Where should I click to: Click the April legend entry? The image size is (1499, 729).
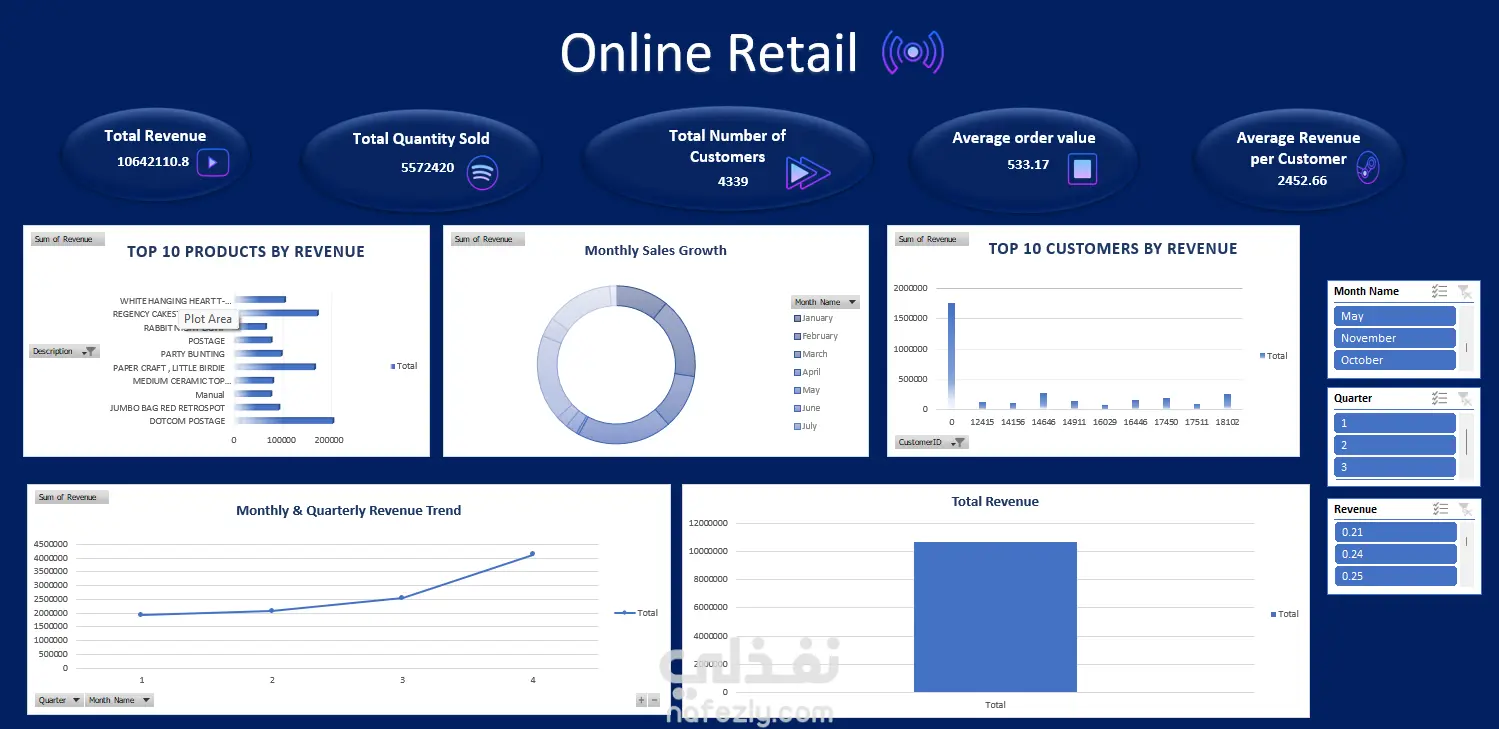click(807, 372)
